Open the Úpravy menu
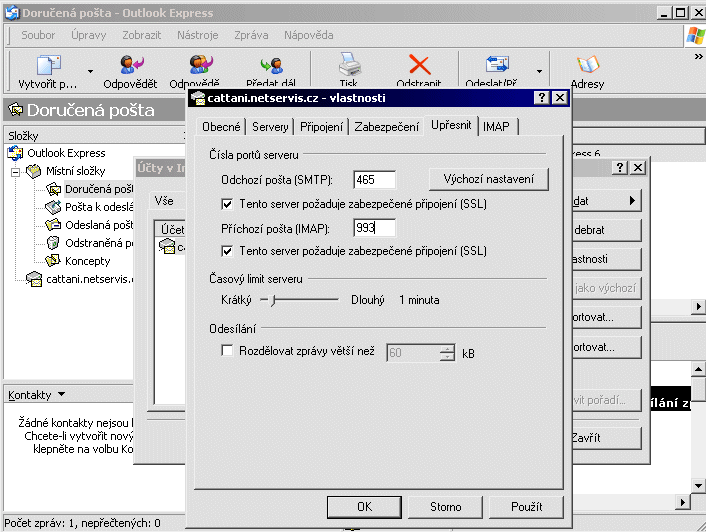 click(x=89, y=35)
